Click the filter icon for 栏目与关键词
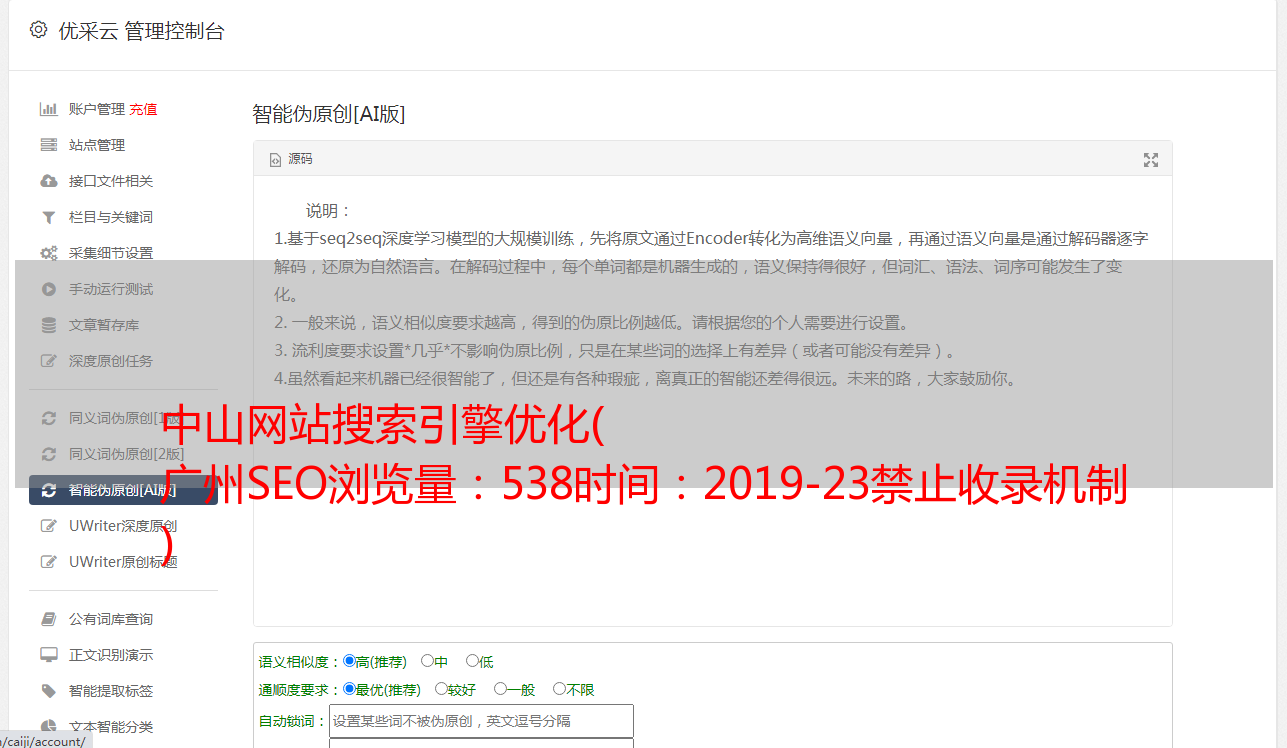Screen dimensions: 1287x748 coord(48,217)
